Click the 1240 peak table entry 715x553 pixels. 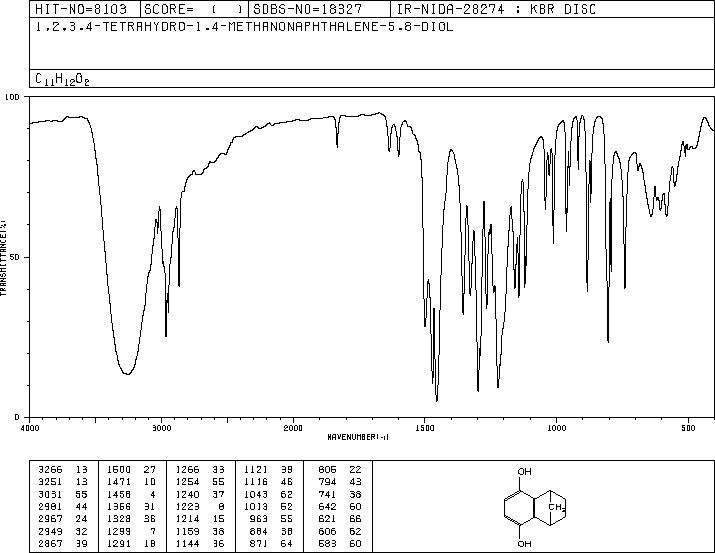[200, 494]
